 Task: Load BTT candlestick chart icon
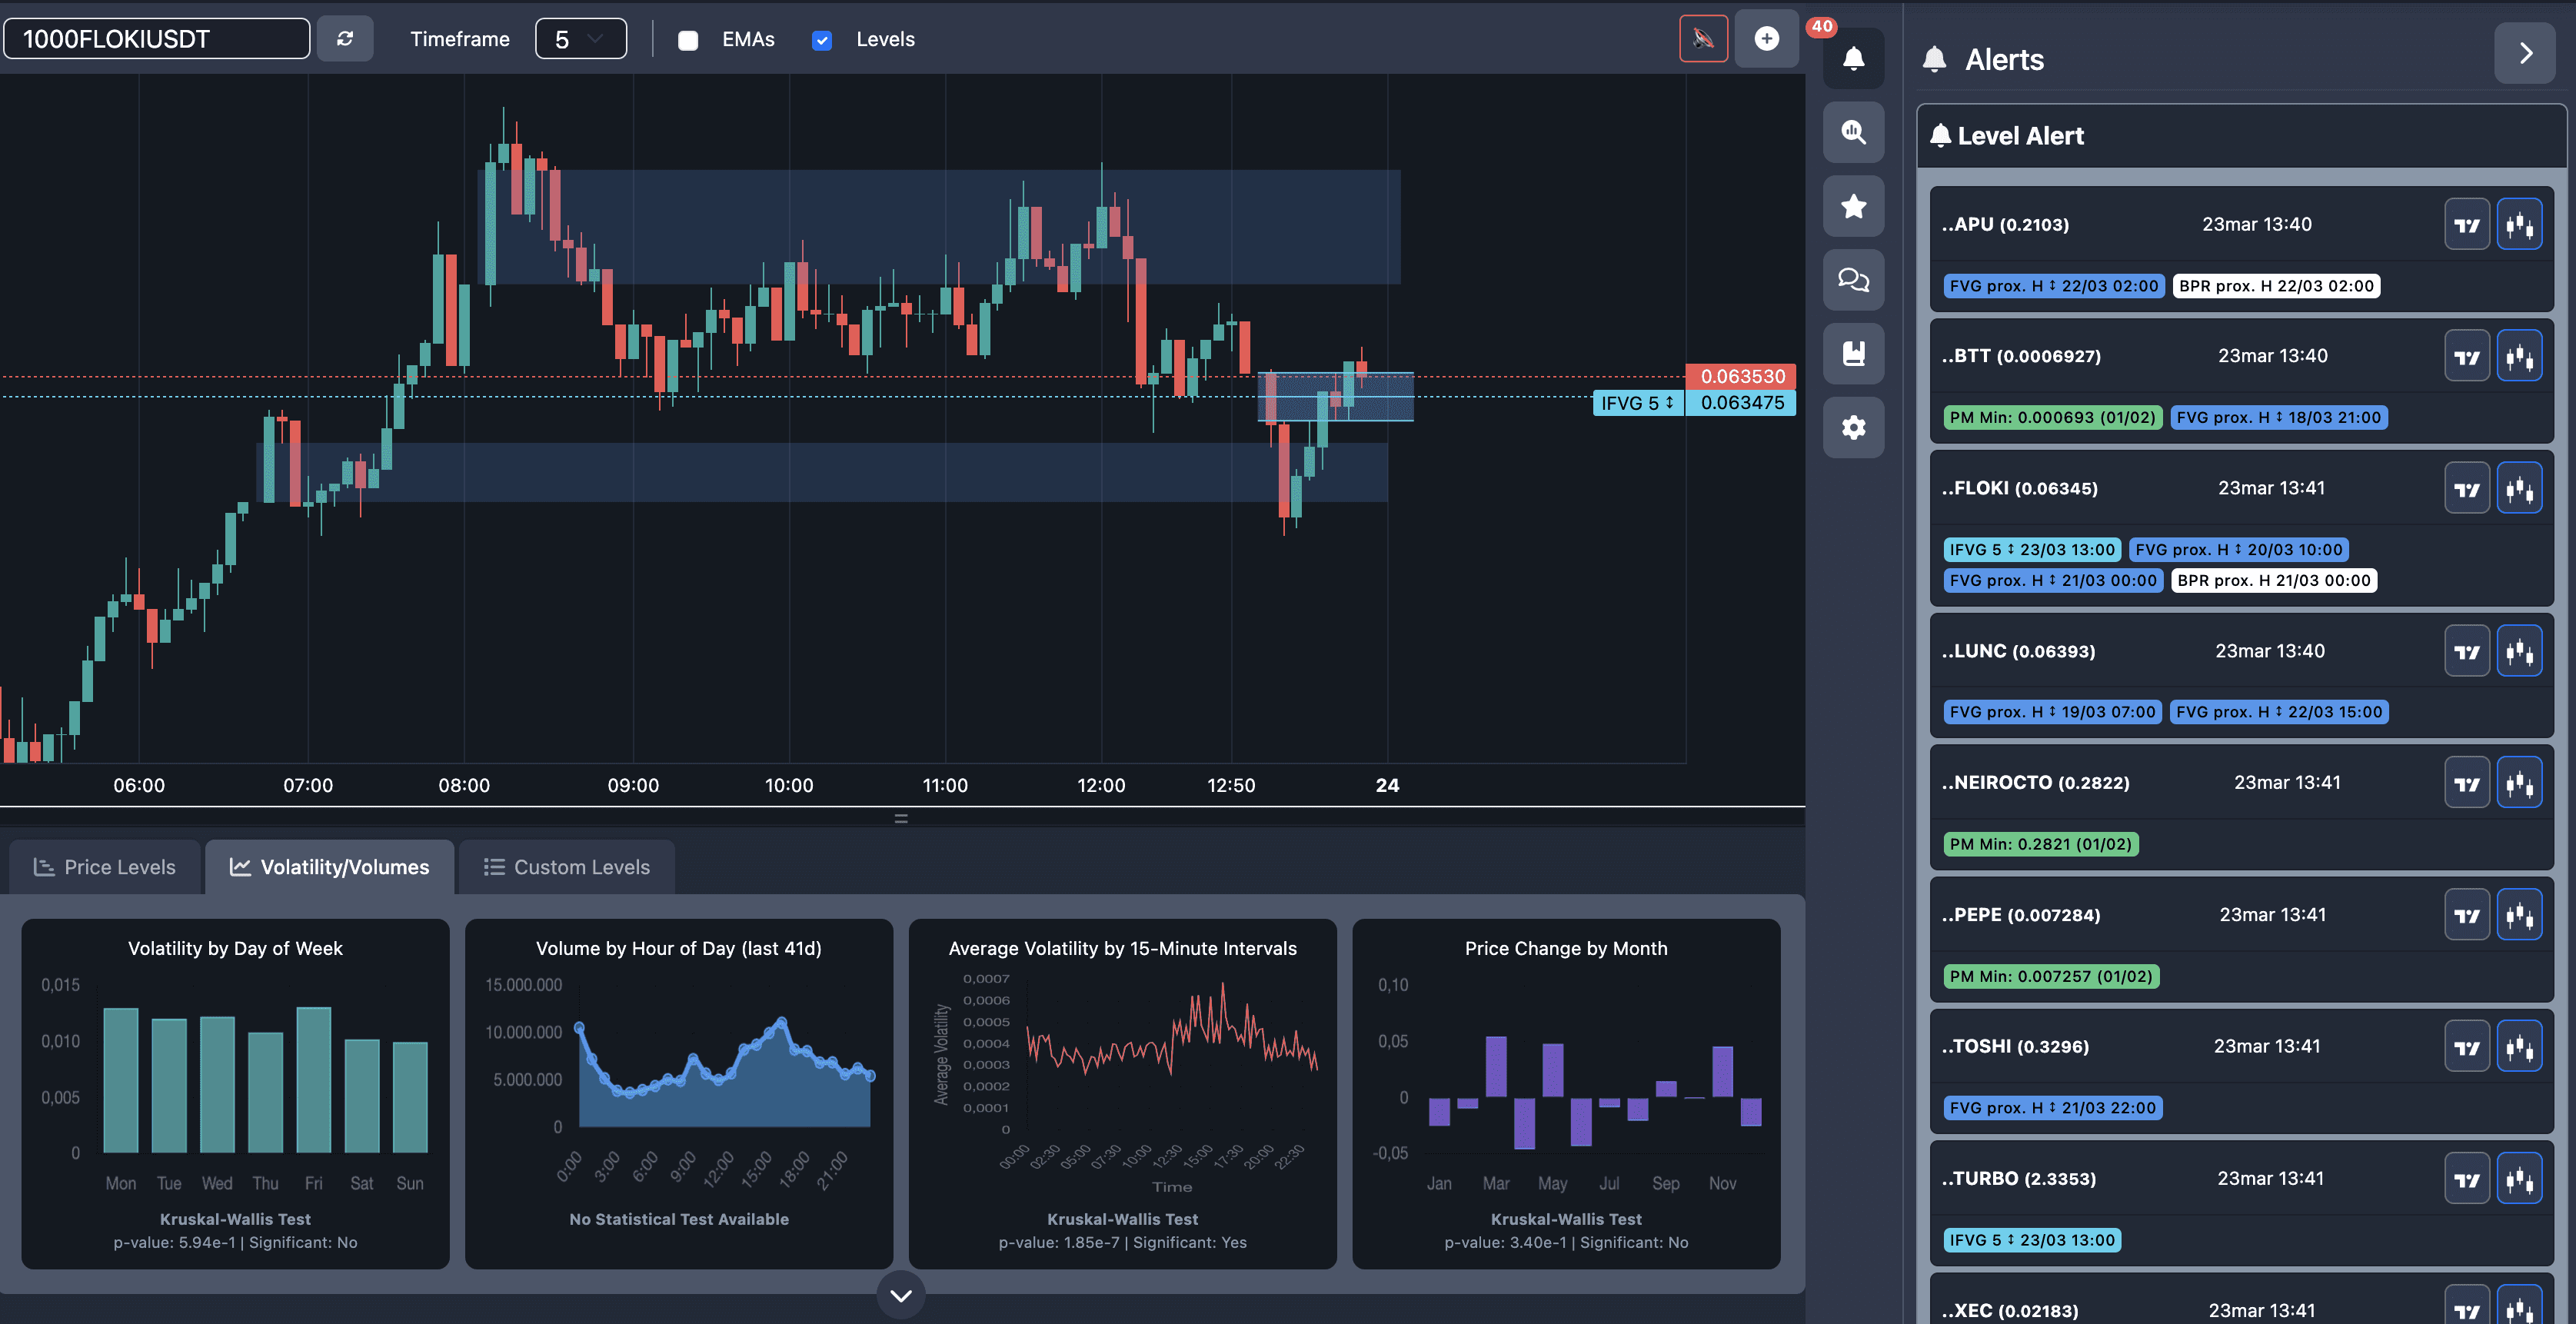(2519, 357)
